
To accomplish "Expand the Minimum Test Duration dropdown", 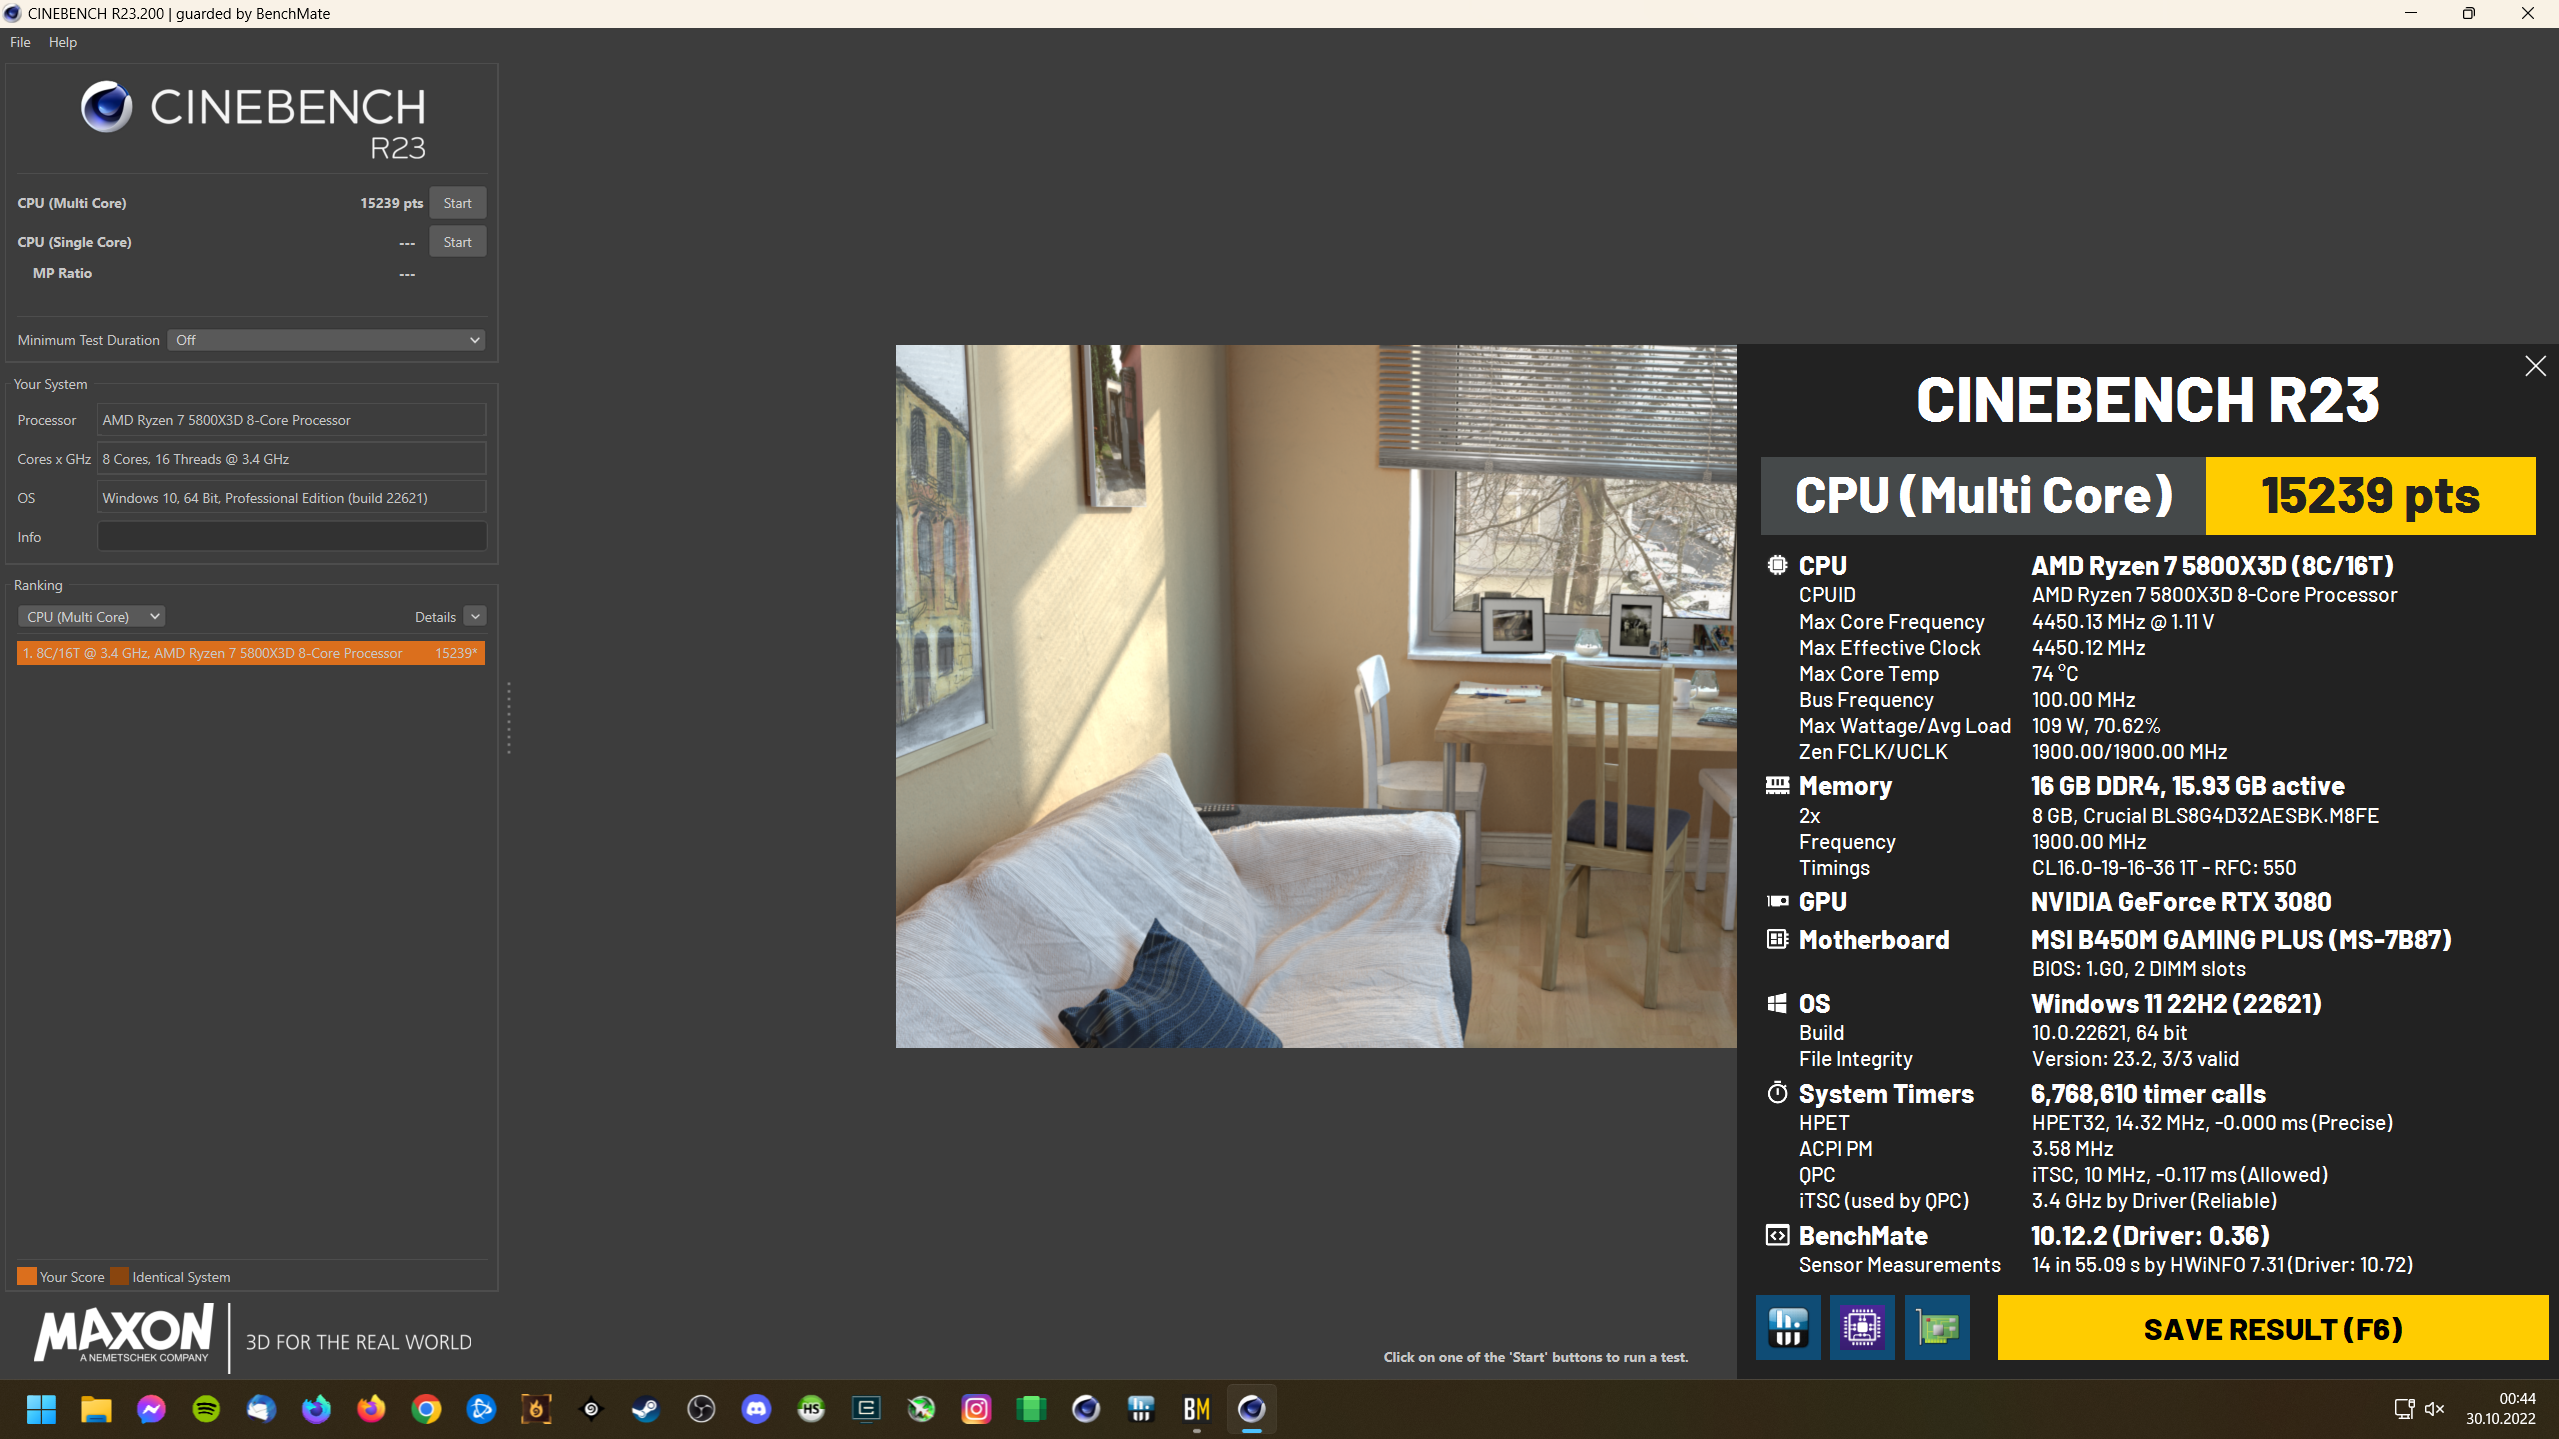I will (x=326, y=340).
